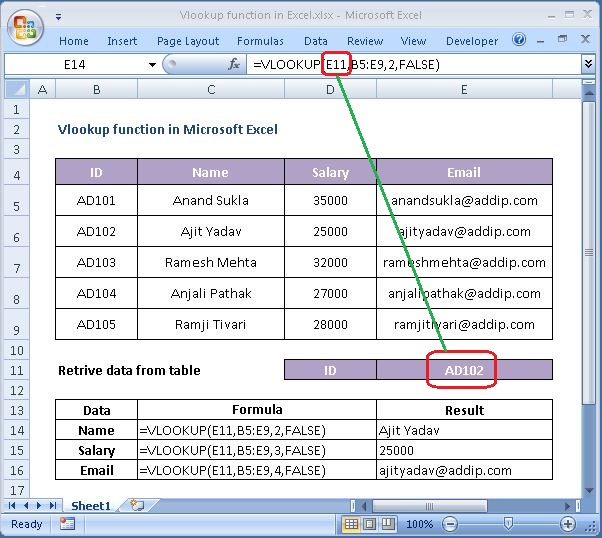The height and width of the screenshot is (538, 602).
Task: Switch to Normal view
Action: coord(351,524)
